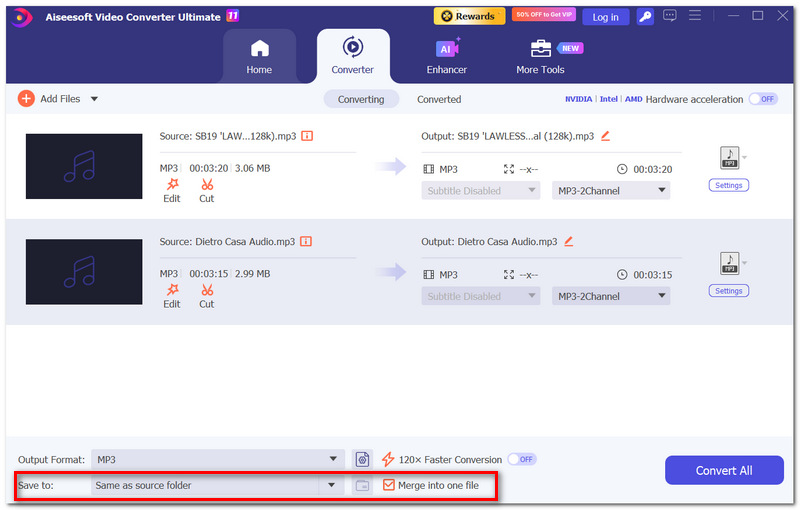Toggle Hardware acceleration switch
The width and height of the screenshot is (800, 510).
pyautogui.click(x=763, y=99)
